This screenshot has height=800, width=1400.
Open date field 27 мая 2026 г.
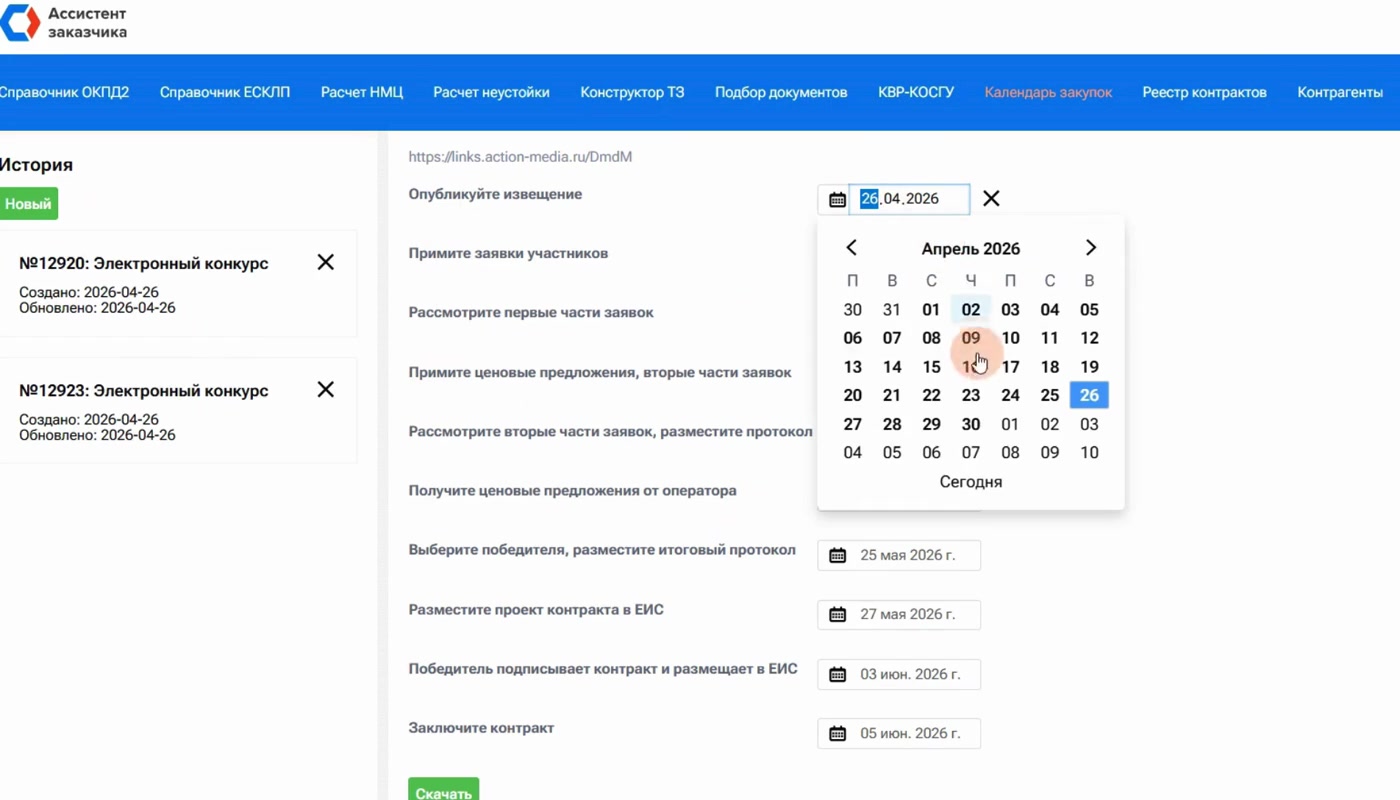pyautogui.click(x=899, y=615)
